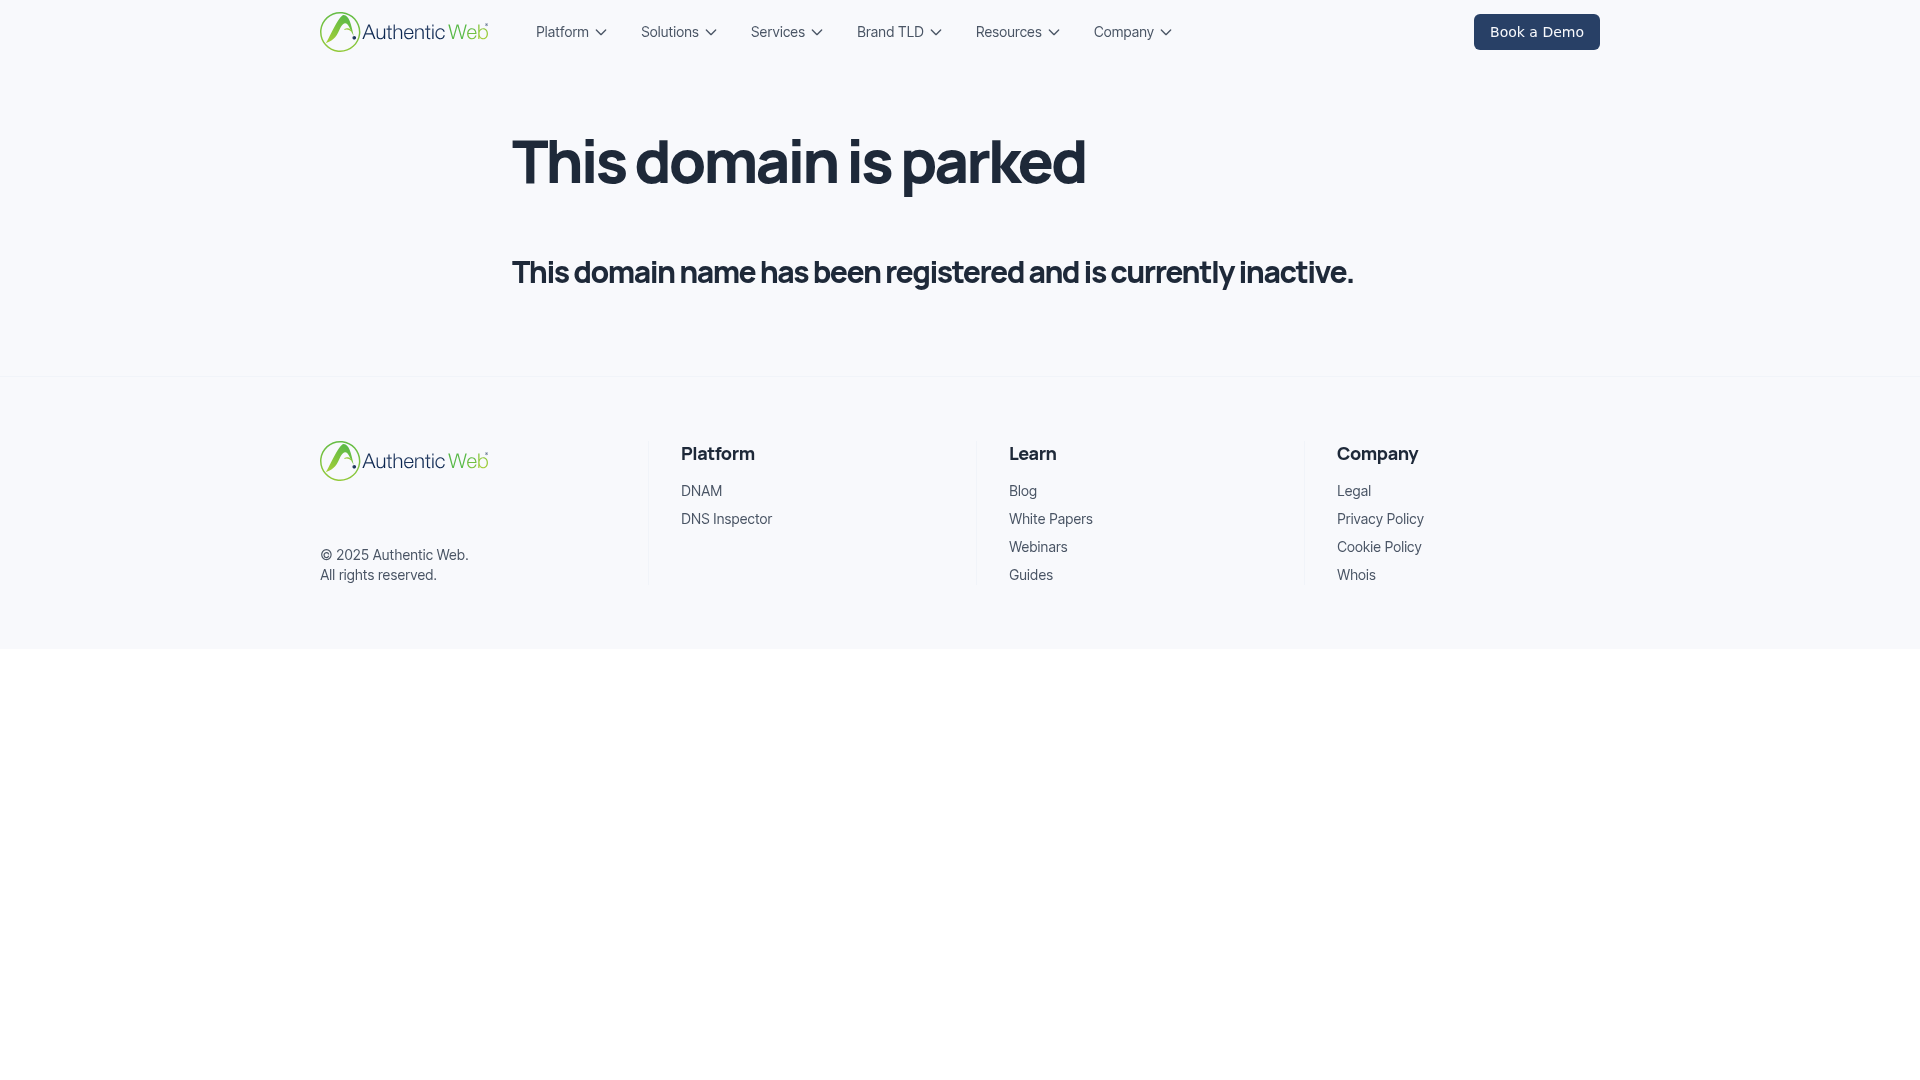Expand the Brand TLD dropdown

coord(898,31)
